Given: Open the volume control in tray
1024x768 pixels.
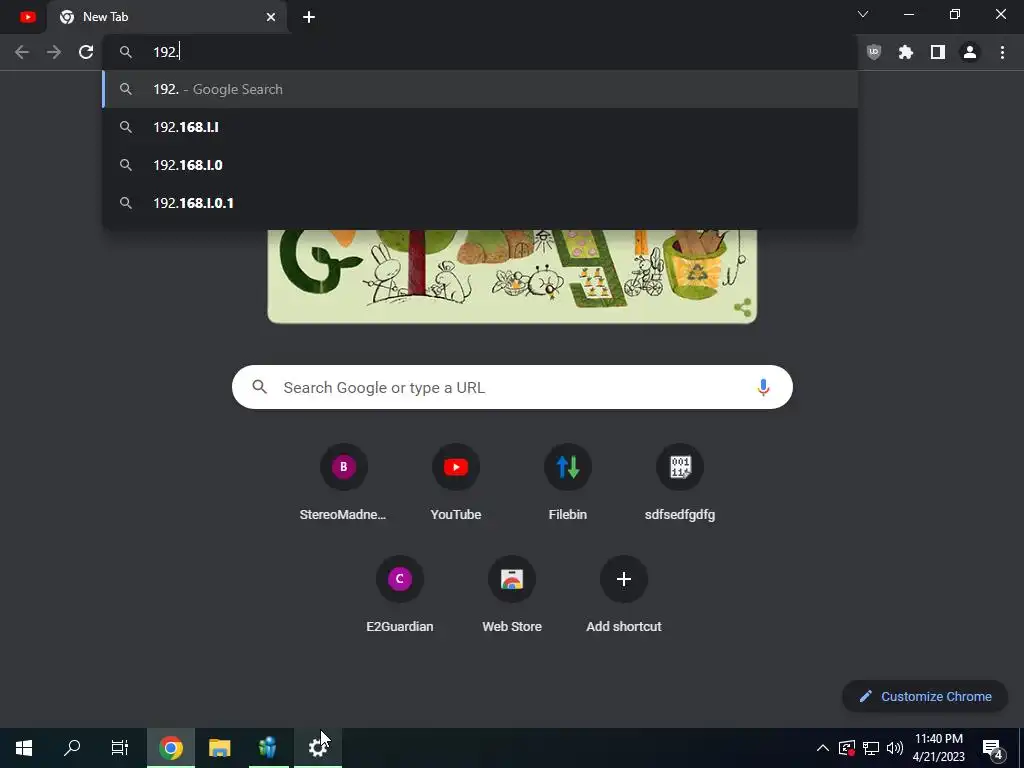Looking at the screenshot, I should (x=895, y=748).
